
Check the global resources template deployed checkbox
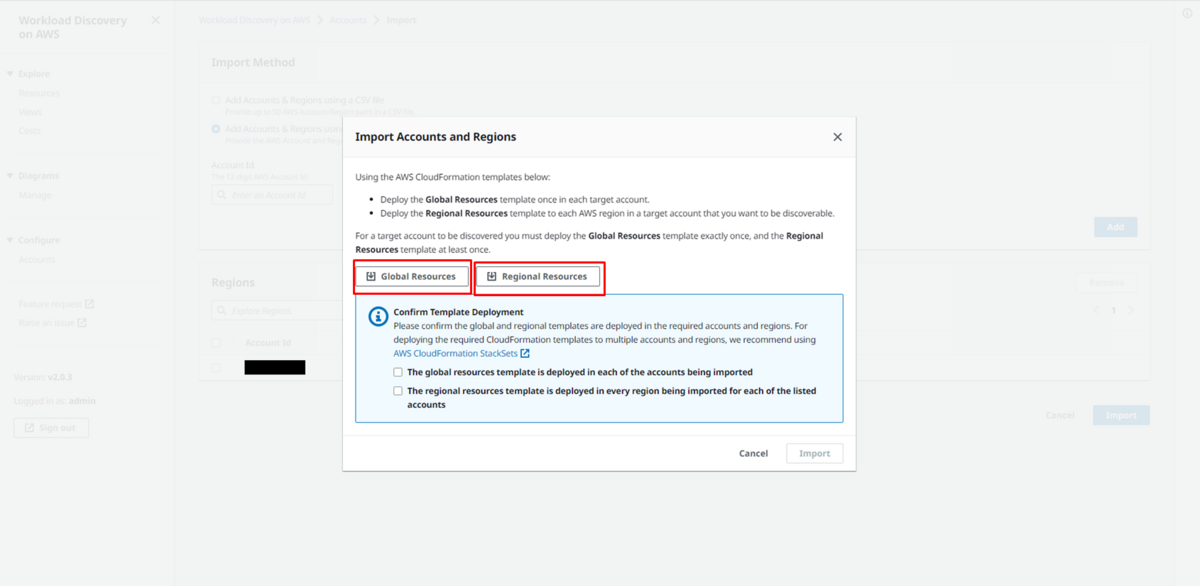coord(398,372)
